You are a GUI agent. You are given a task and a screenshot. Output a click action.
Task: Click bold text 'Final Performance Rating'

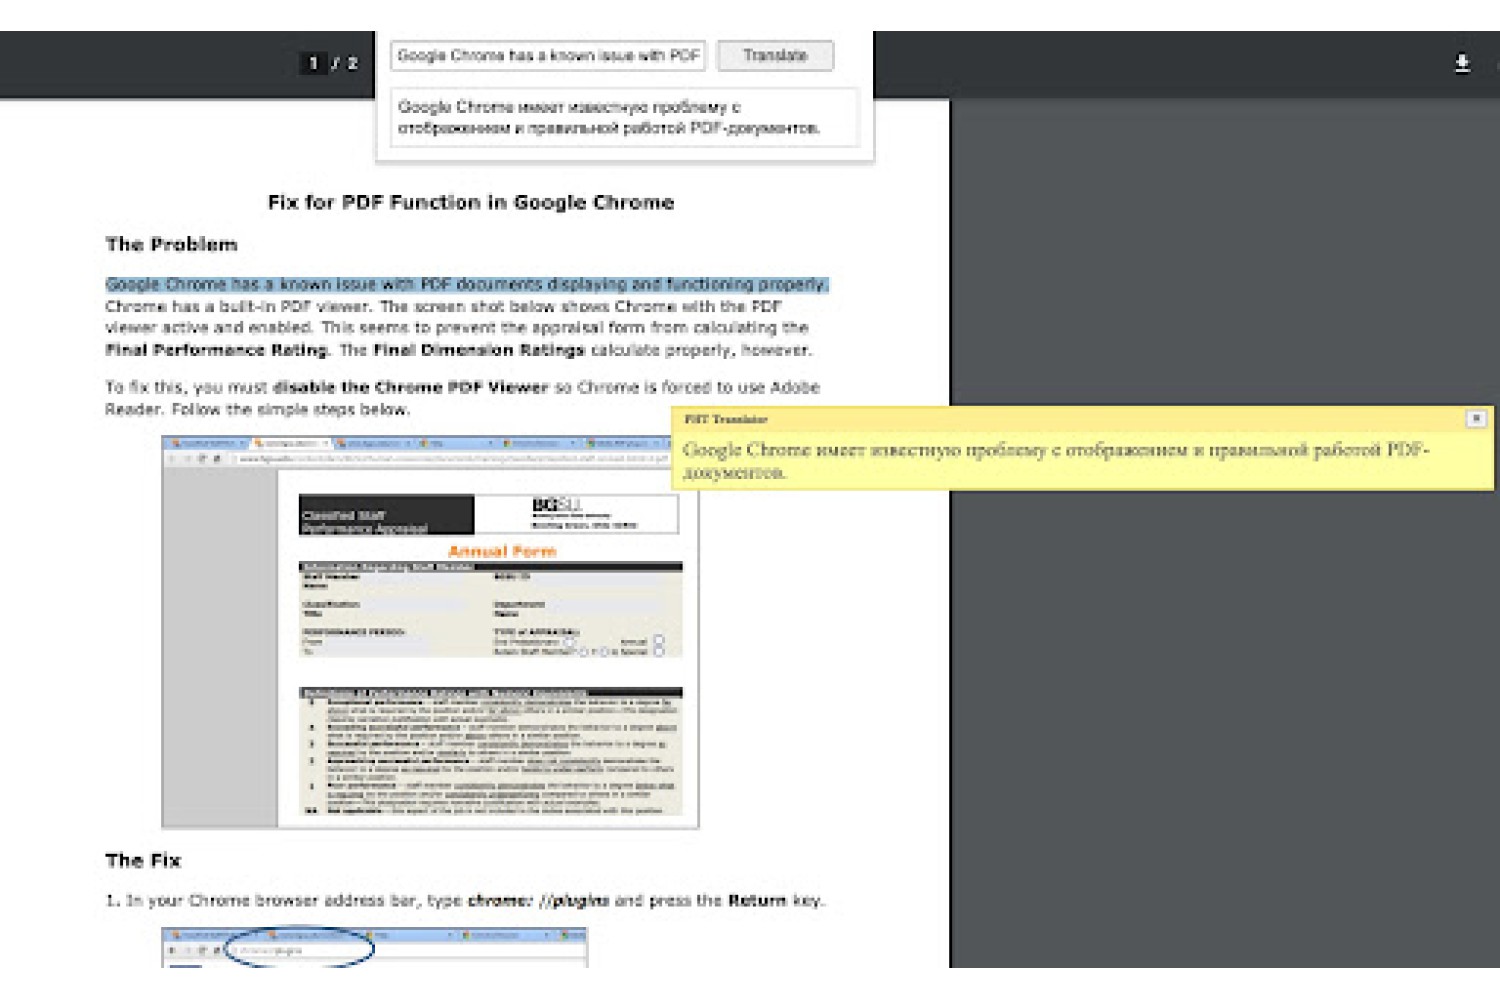click(216, 350)
